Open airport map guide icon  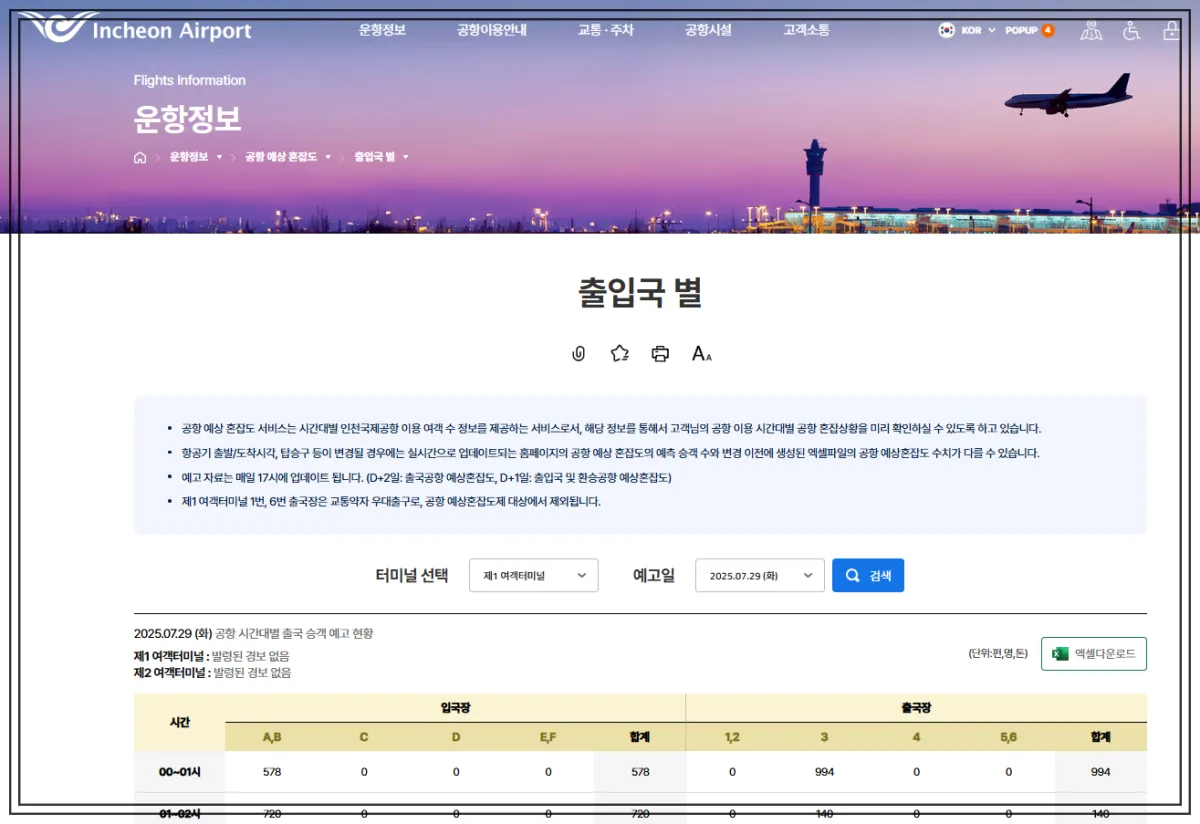(x=1091, y=30)
